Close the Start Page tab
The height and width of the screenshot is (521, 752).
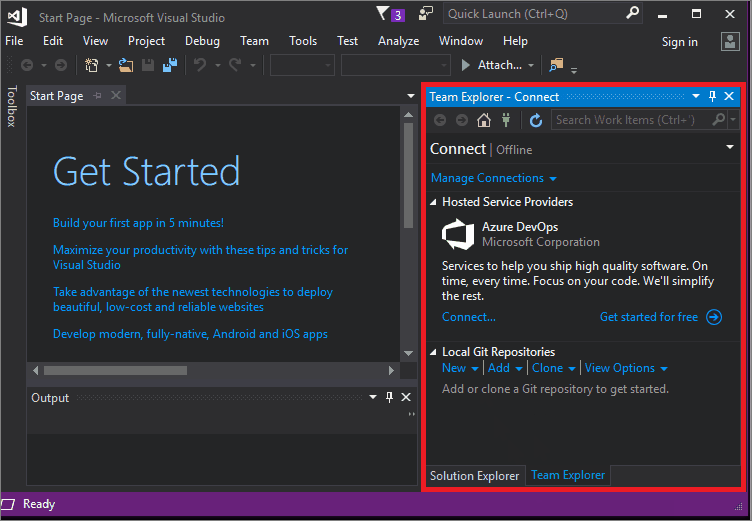tap(116, 95)
